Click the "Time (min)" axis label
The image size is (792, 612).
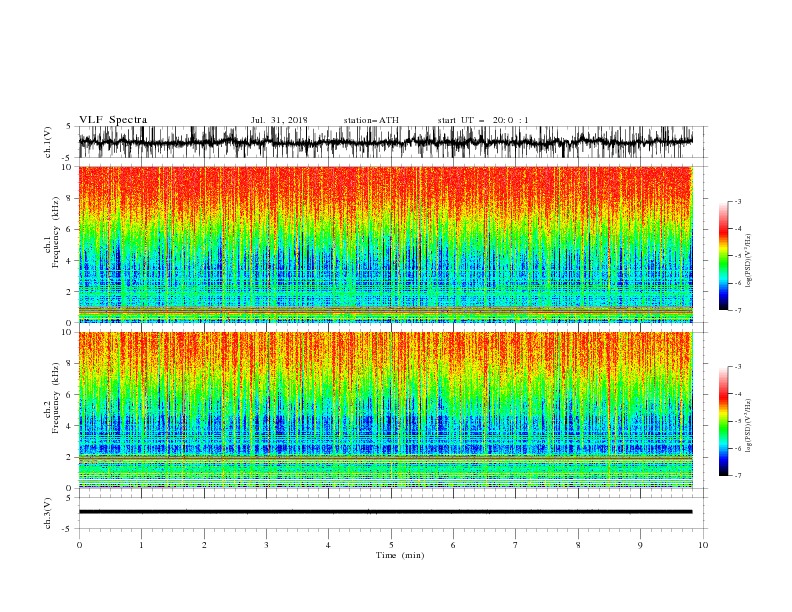click(400, 555)
